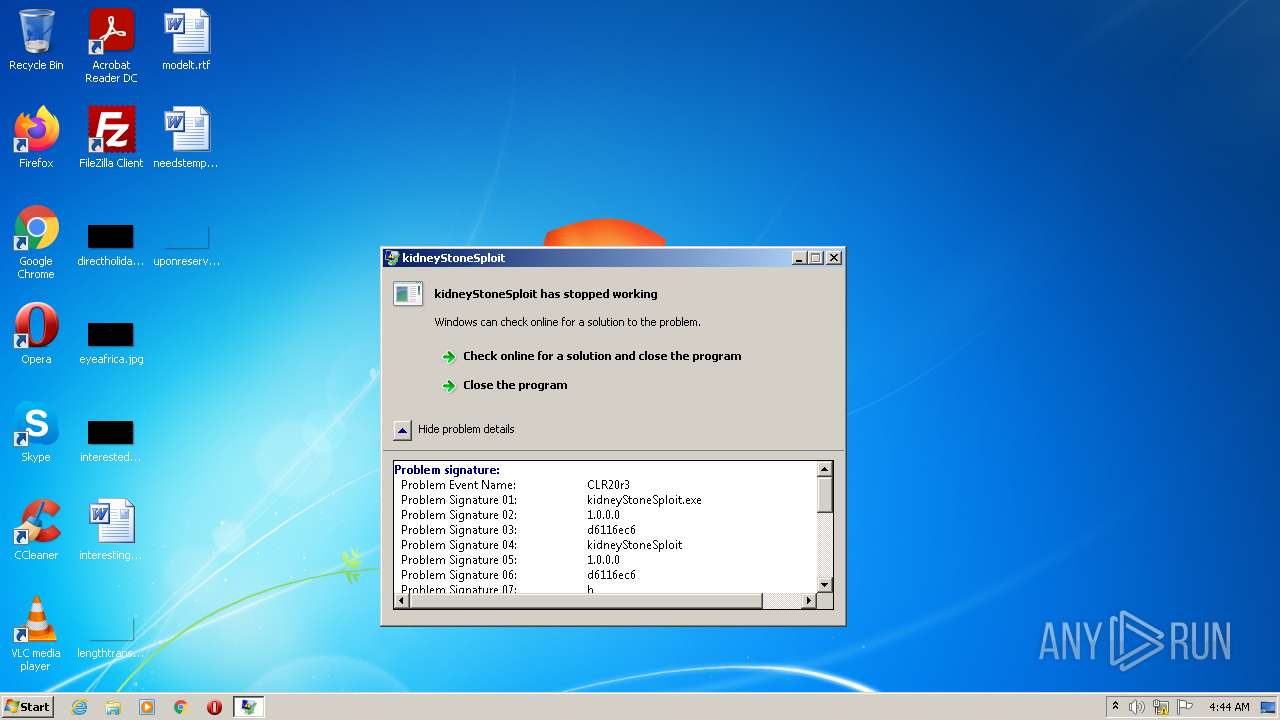Launch Opera desktop shortcut
Viewport: 1280px width, 720px height.
pos(36,334)
